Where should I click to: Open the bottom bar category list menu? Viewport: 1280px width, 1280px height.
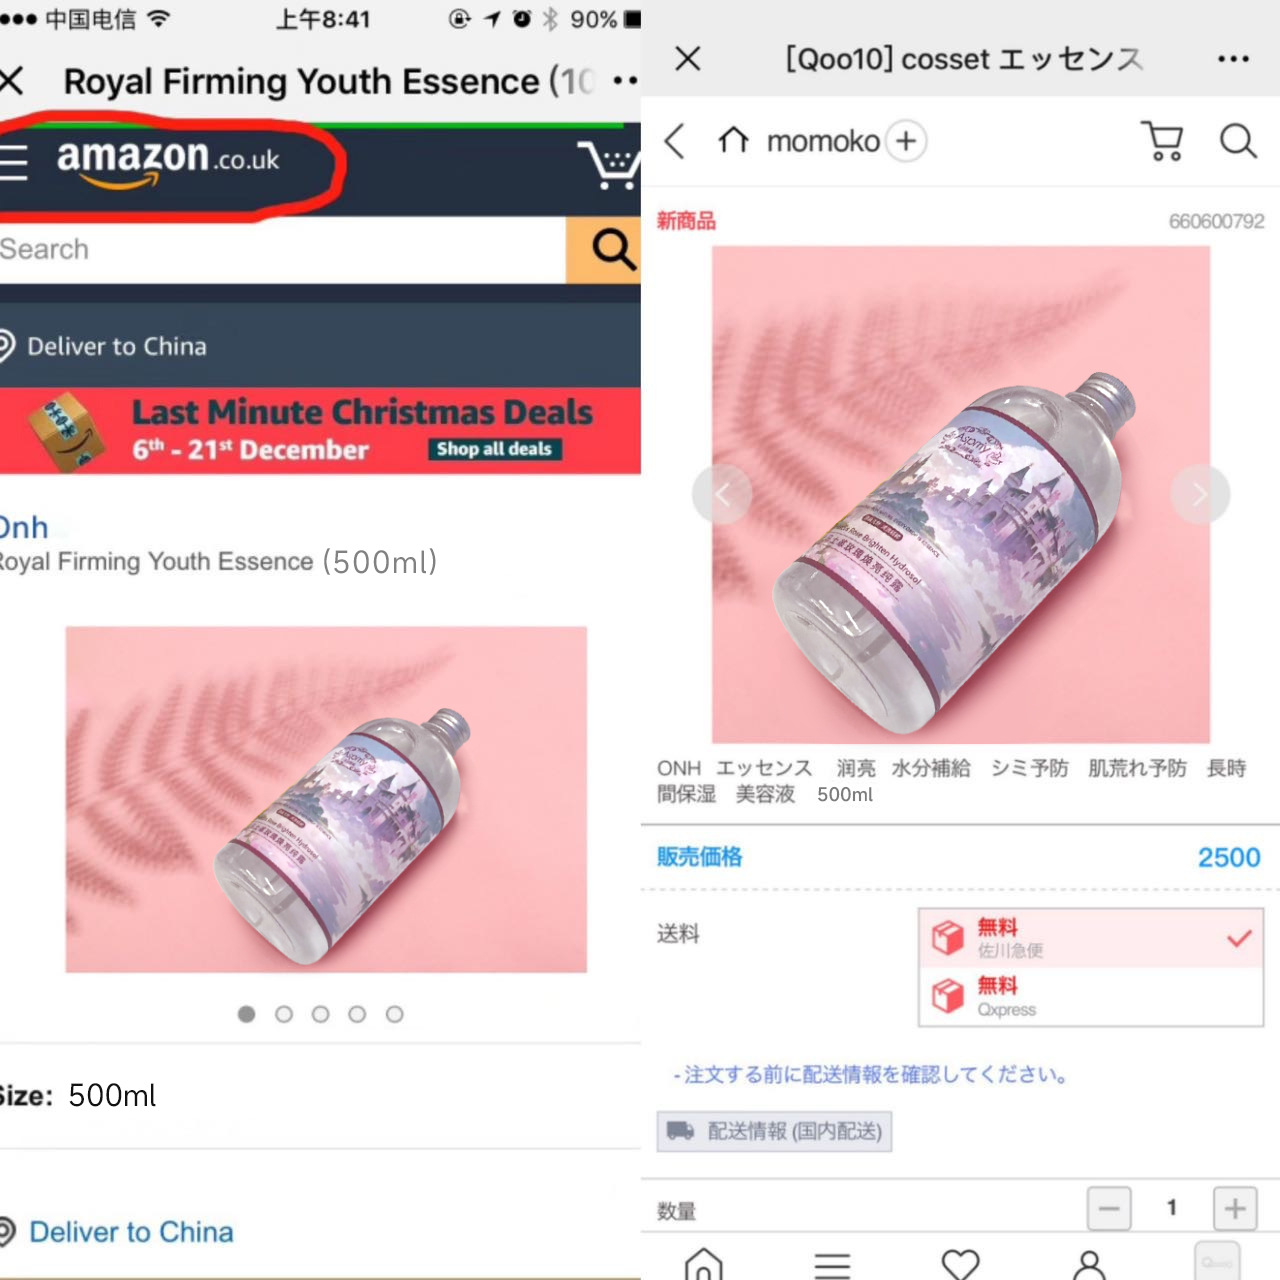pos(832,1265)
